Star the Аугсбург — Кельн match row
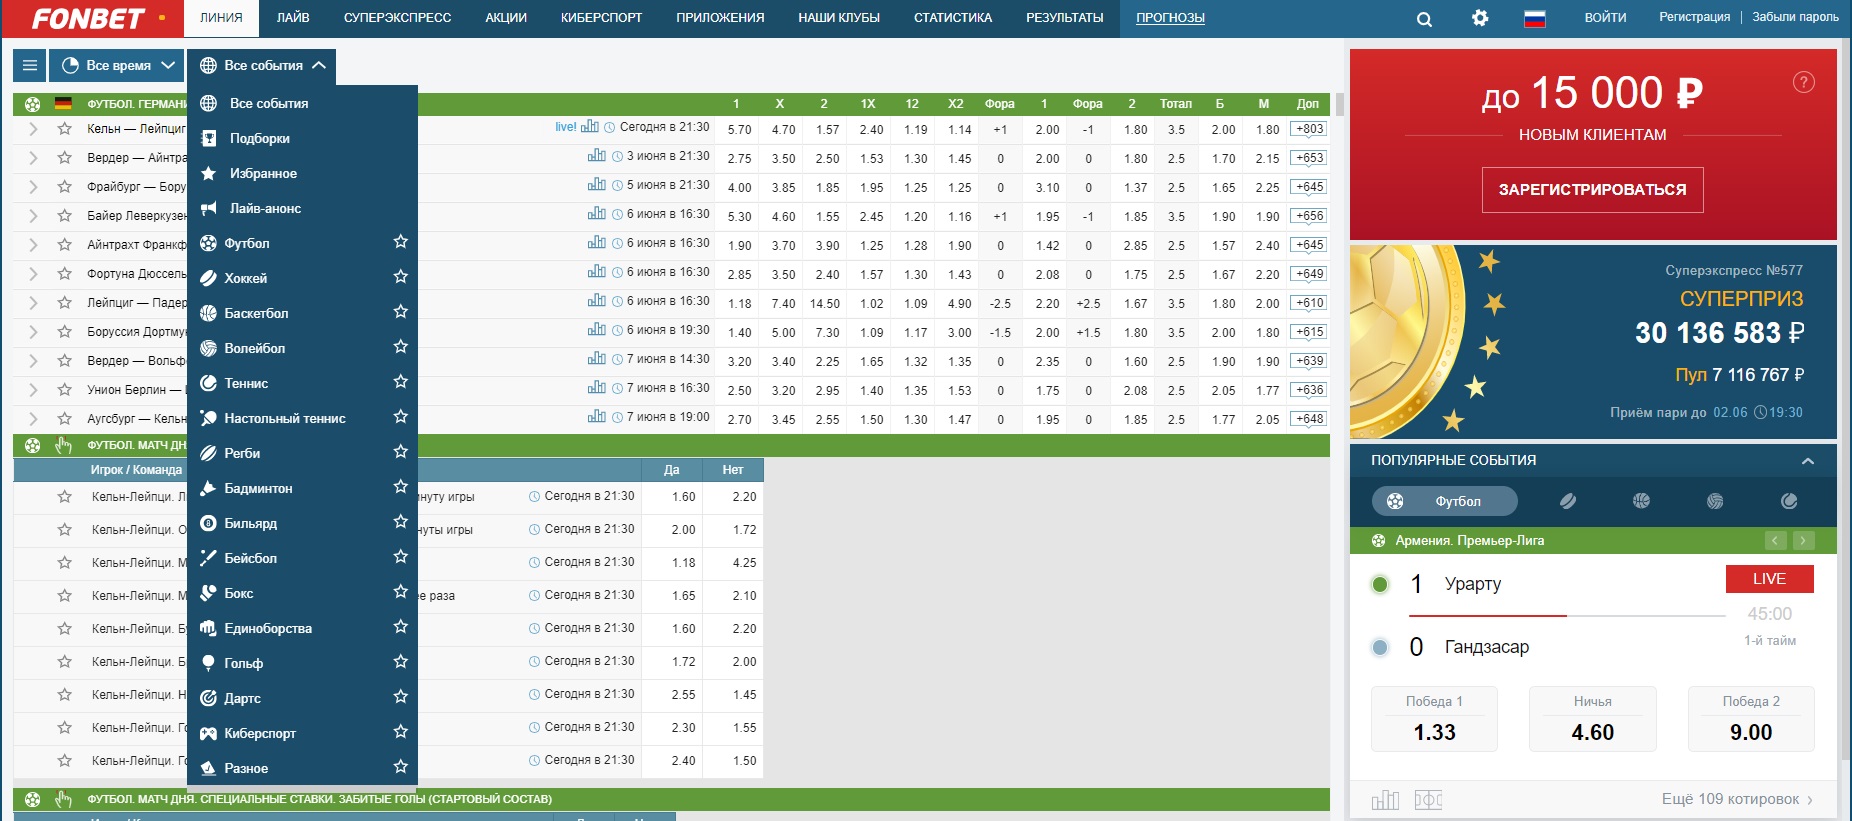Image resolution: width=1852 pixels, height=821 pixels. click(65, 419)
